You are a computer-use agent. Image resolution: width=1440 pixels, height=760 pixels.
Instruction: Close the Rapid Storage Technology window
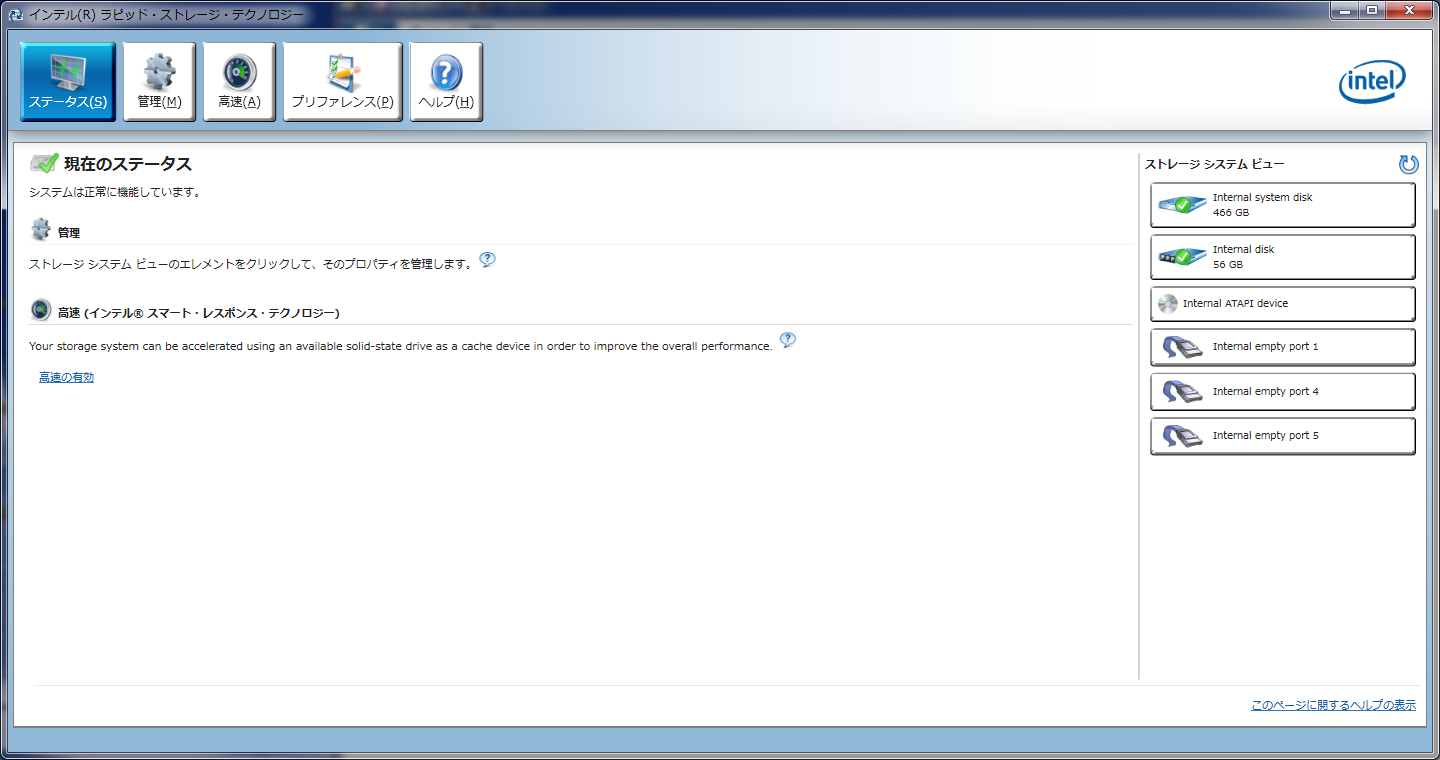point(1410,11)
